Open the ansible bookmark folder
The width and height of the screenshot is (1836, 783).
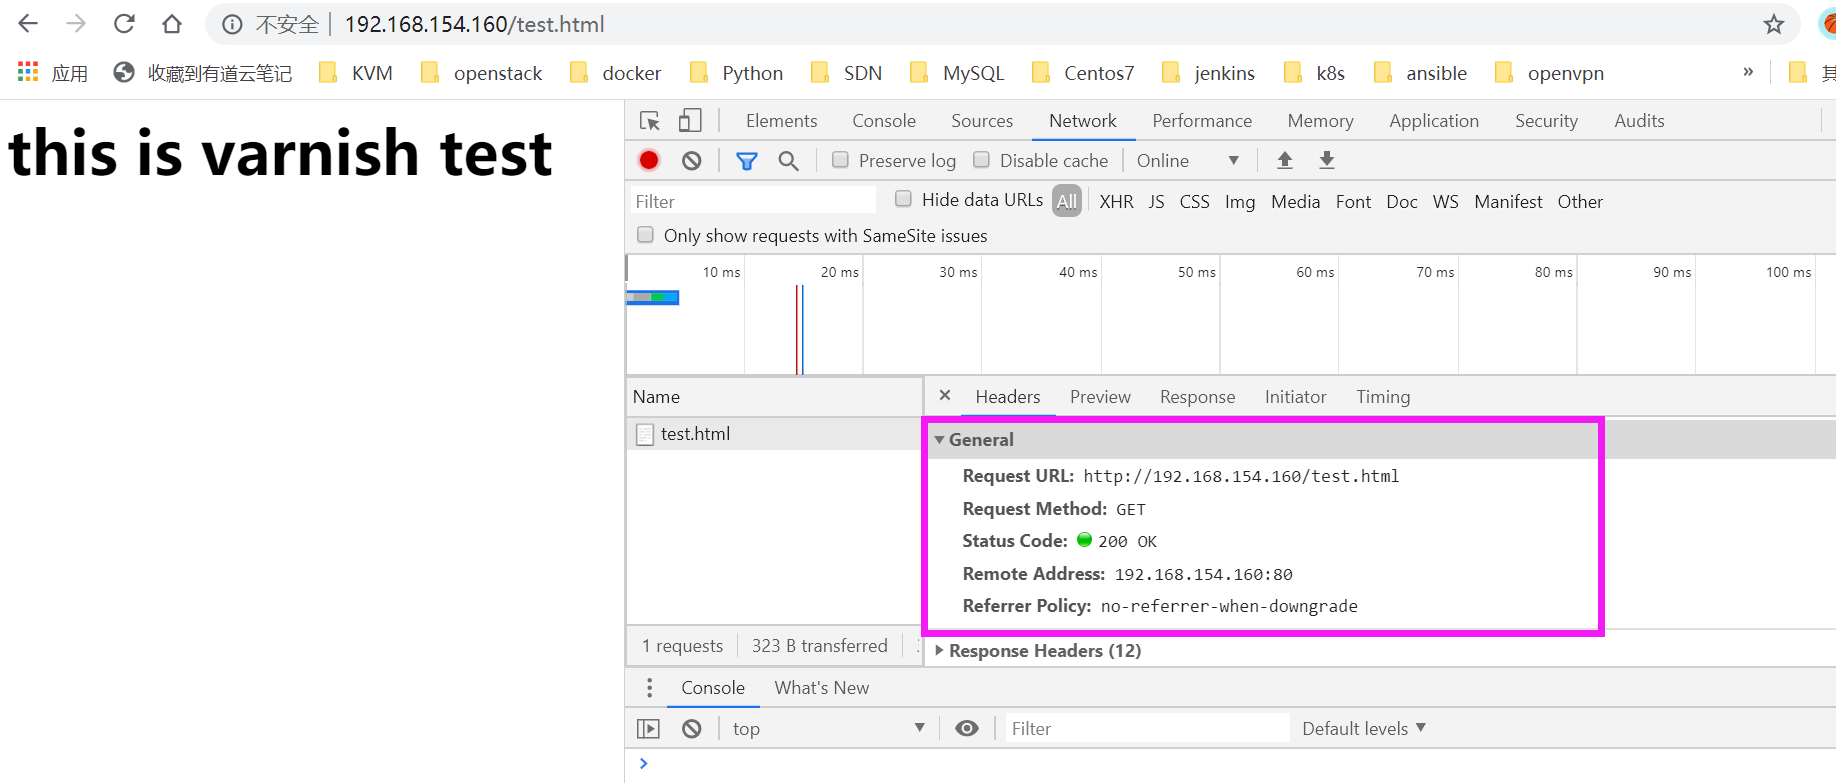point(1420,73)
